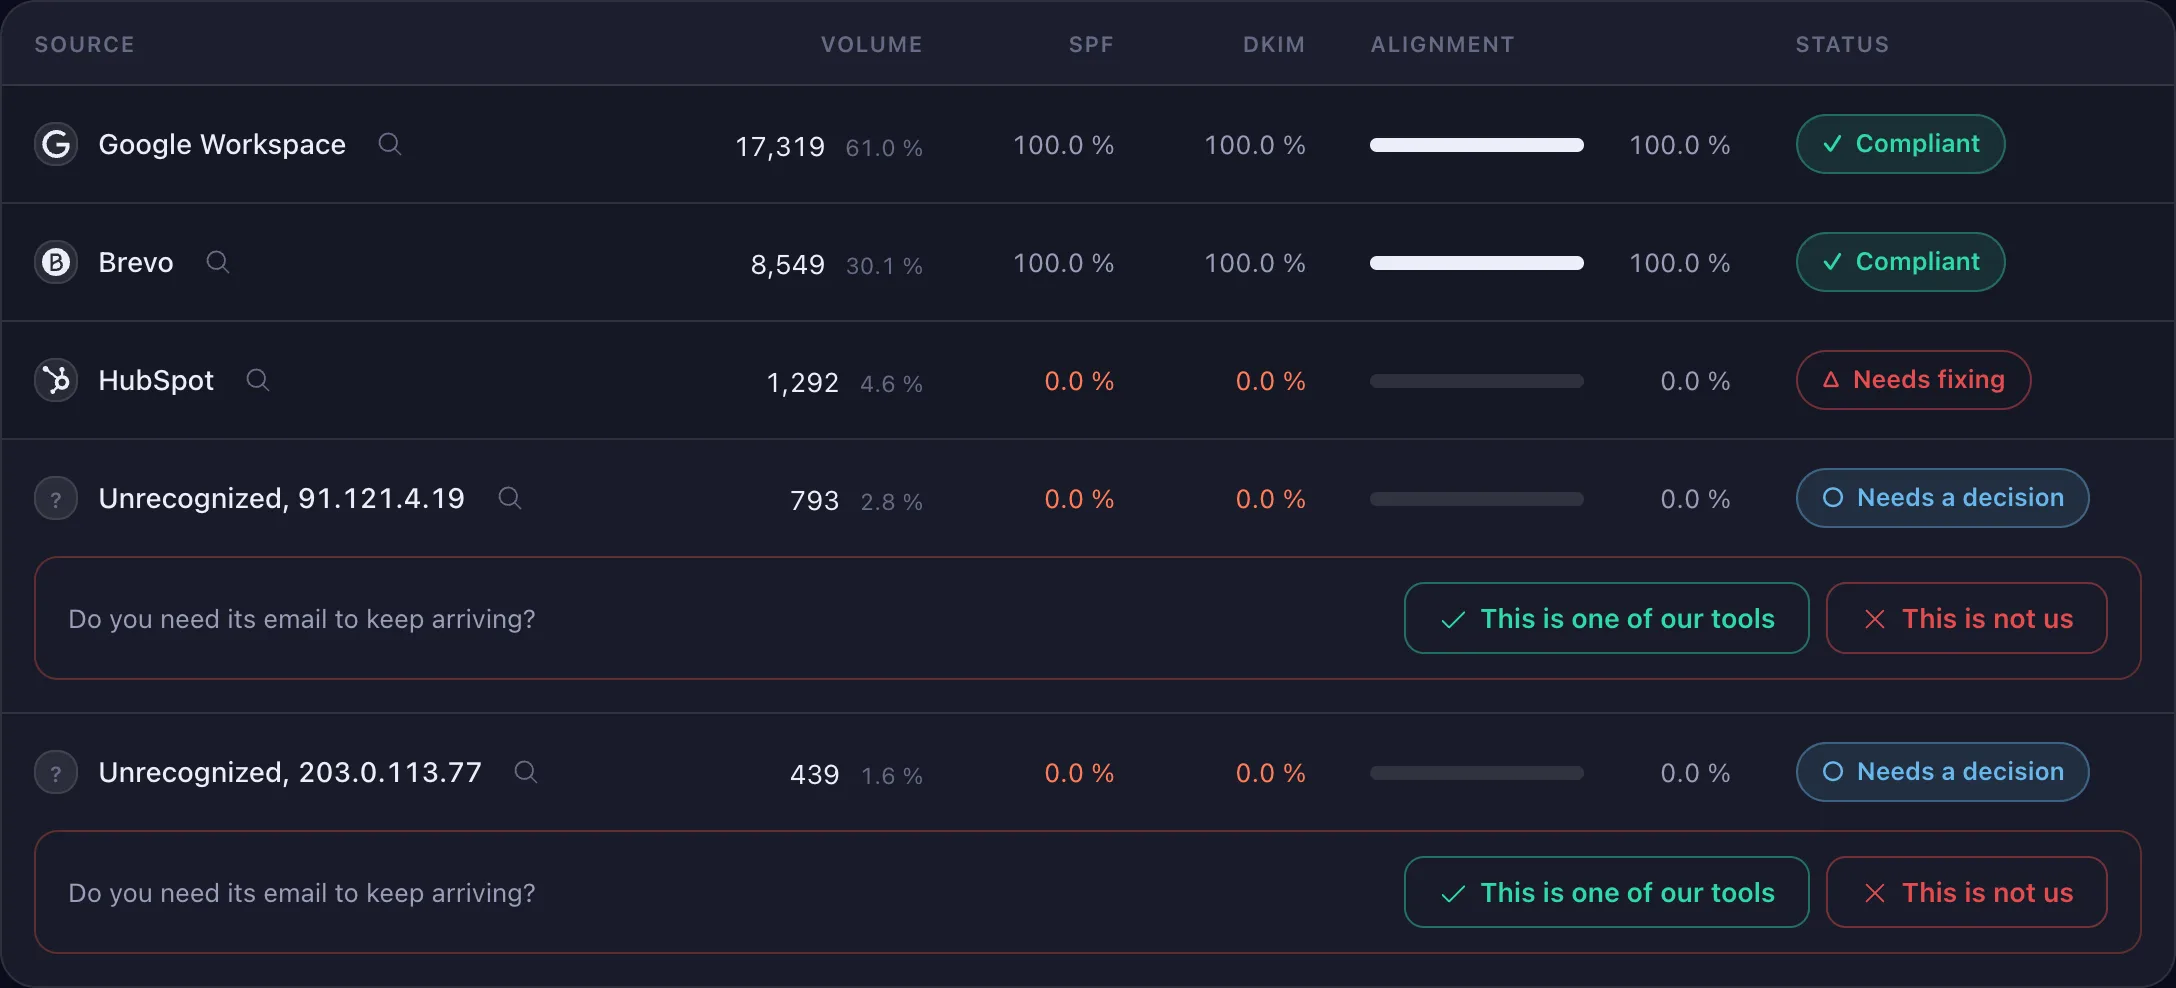Open the HubSpot magnifier icon
This screenshot has height=988, width=2176.
258,380
